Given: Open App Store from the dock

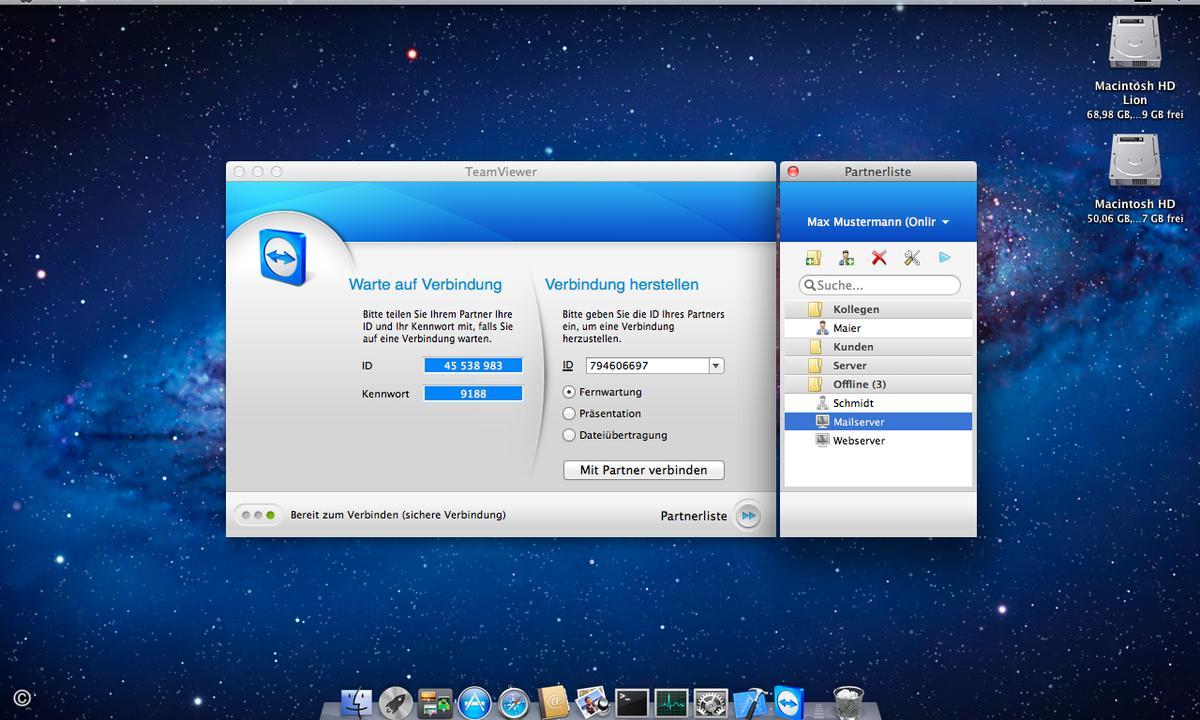Looking at the screenshot, I should [x=474, y=703].
